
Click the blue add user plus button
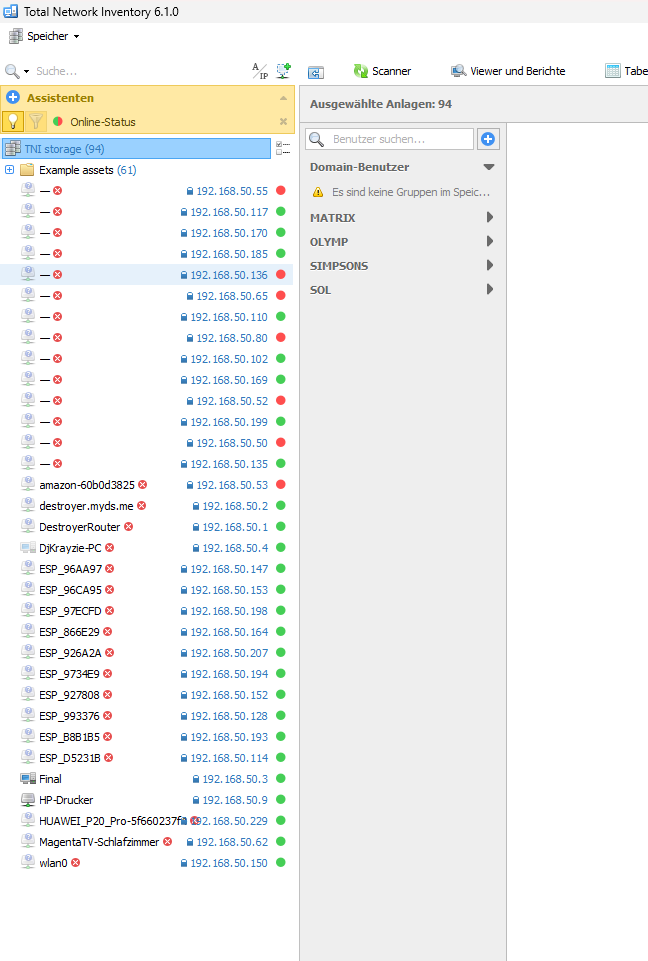(x=488, y=139)
